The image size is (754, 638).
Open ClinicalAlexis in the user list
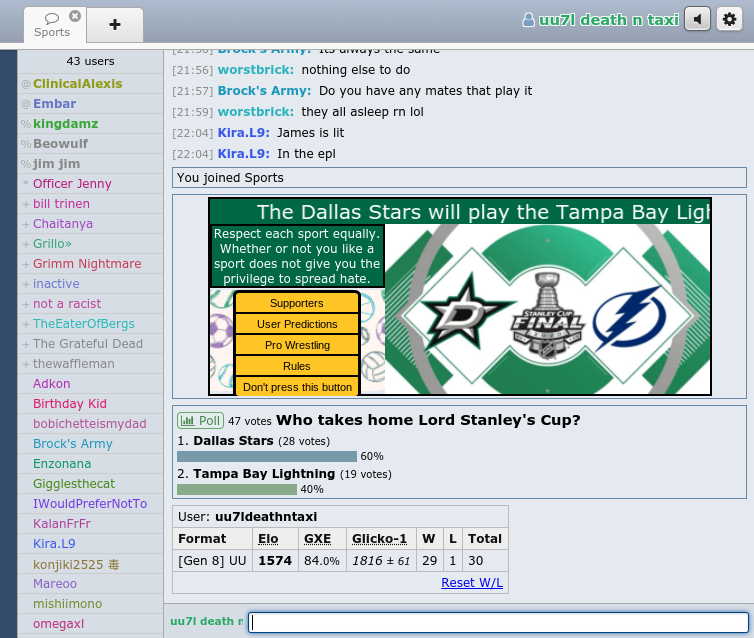click(x=77, y=84)
